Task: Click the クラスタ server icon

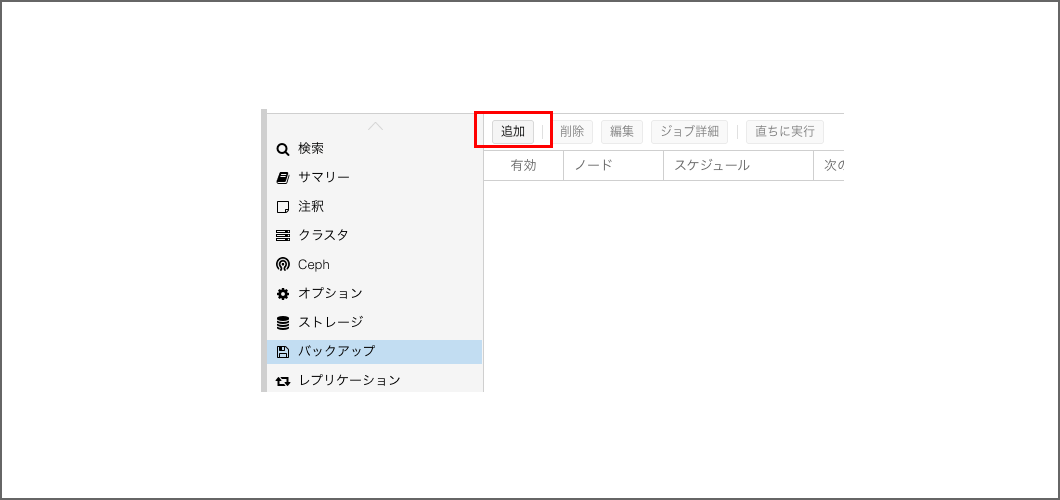Action: pyautogui.click(x=283, y=236)
